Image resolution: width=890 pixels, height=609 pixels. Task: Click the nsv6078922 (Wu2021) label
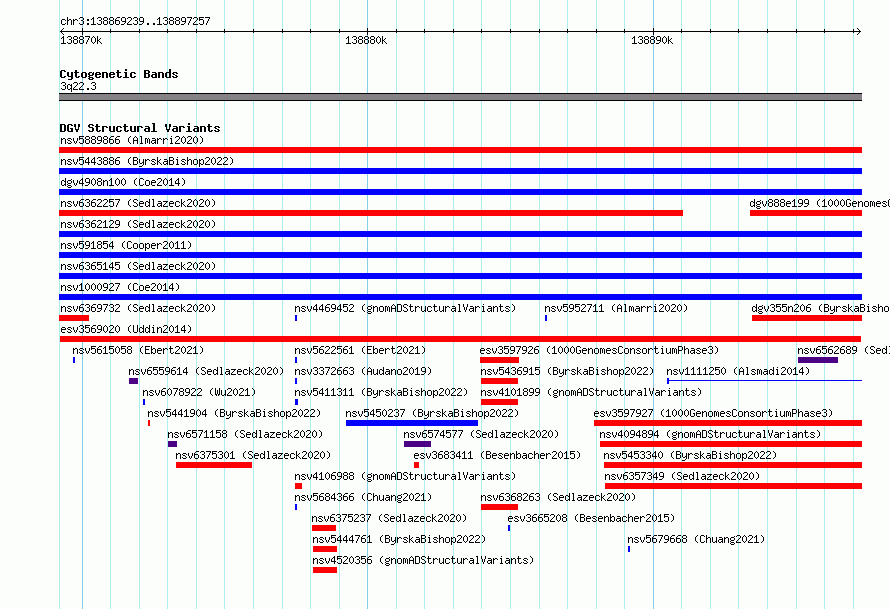199,392
